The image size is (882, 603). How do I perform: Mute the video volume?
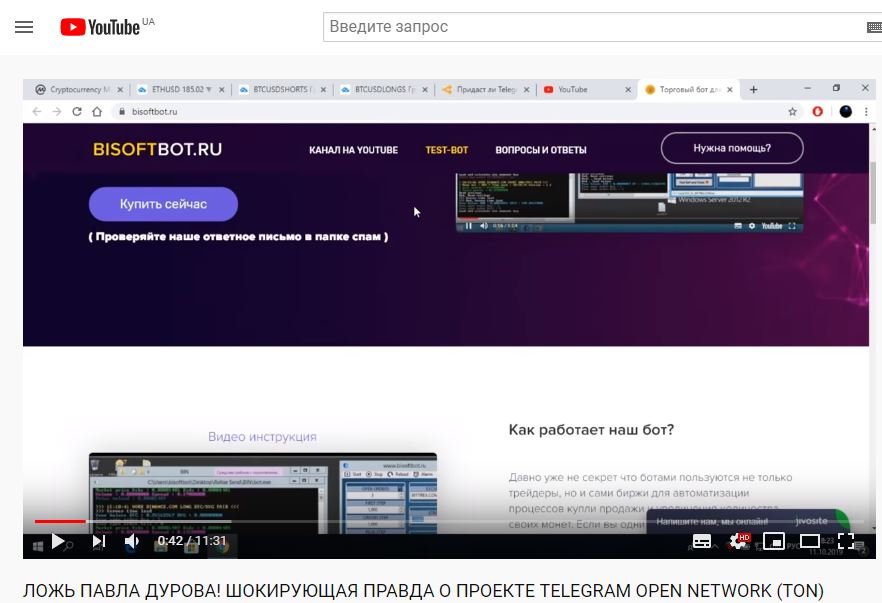(x=132, y=541)
